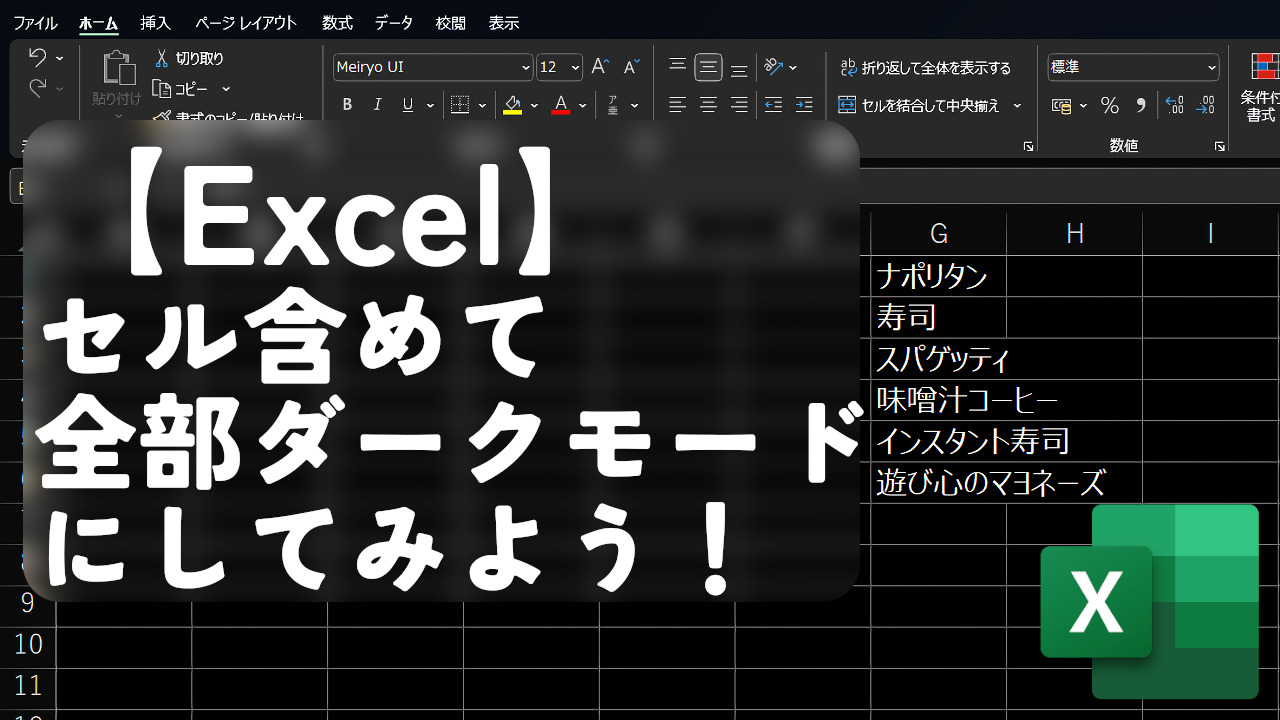The height and width of the screenshot is (720, 1280).
Task: Switch to the ホーム tab
Action: tap(98, 22)
